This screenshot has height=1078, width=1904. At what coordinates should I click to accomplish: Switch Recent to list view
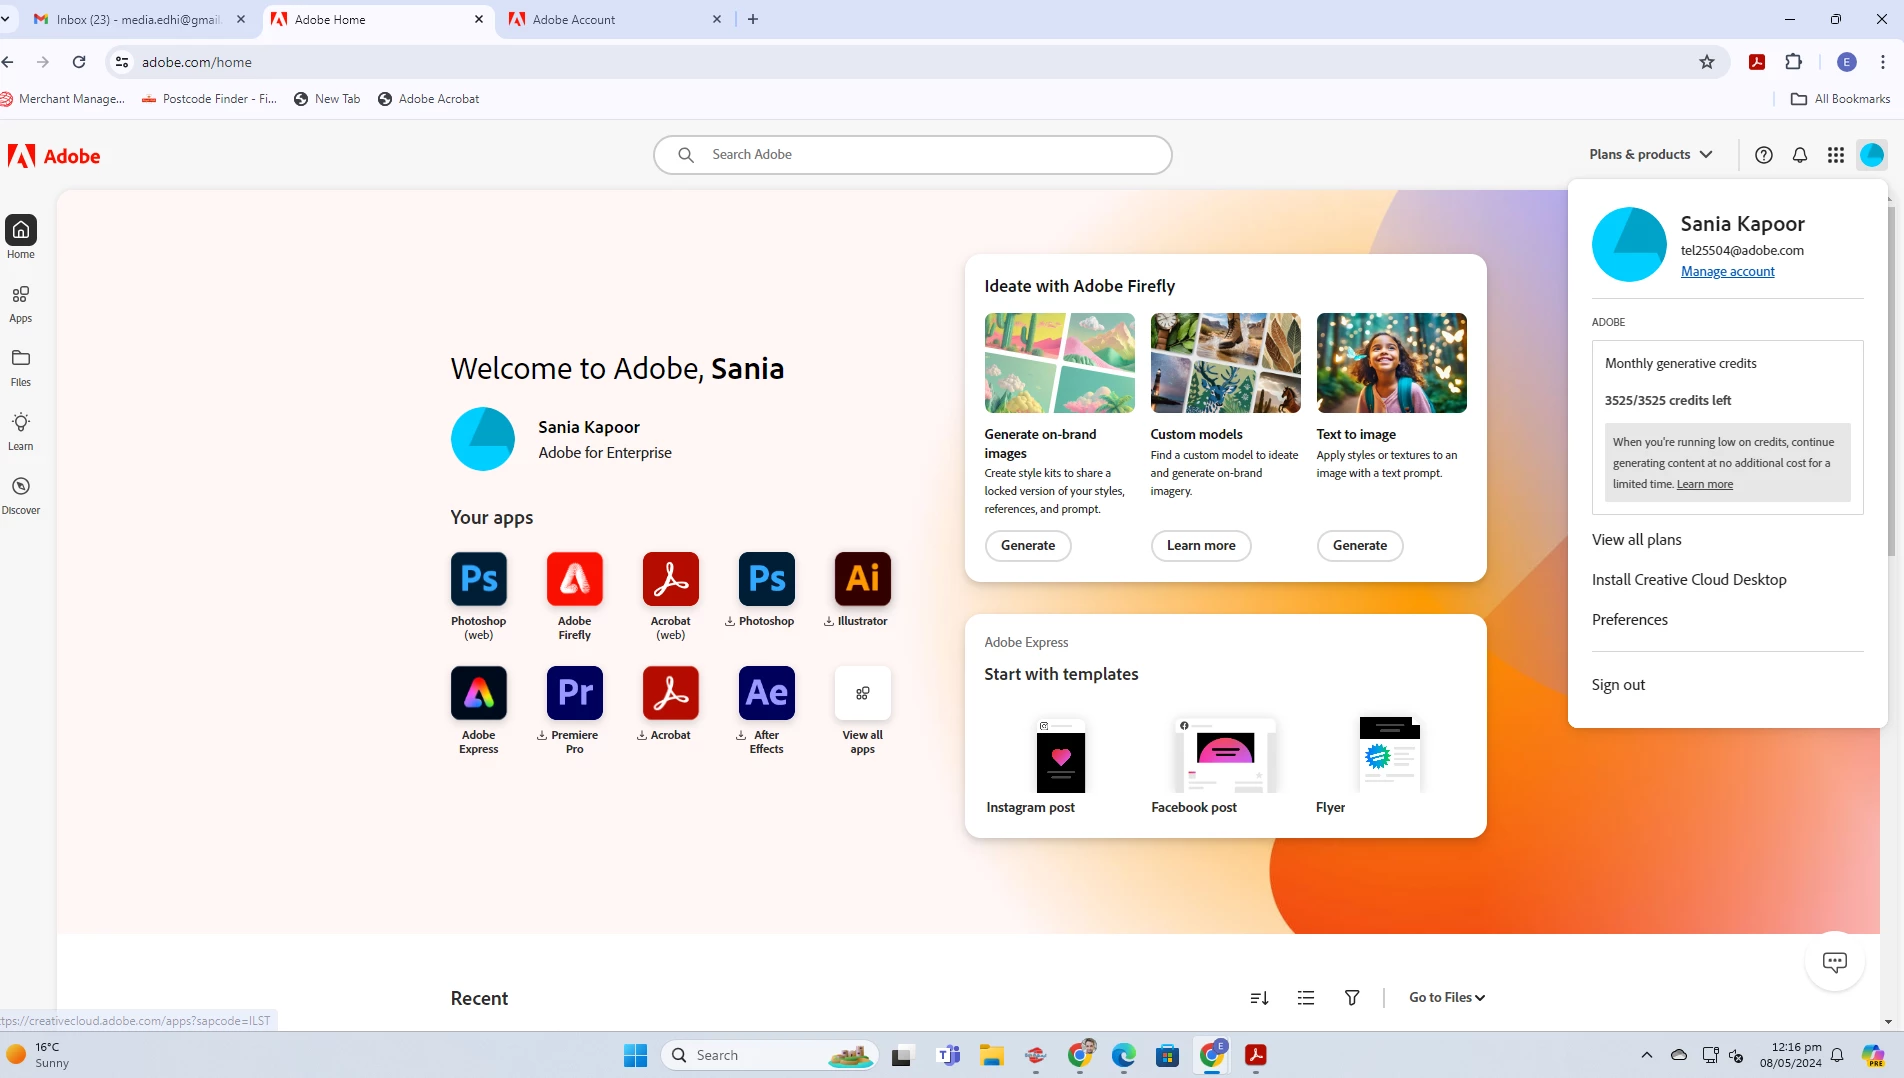click(1306, 998)
